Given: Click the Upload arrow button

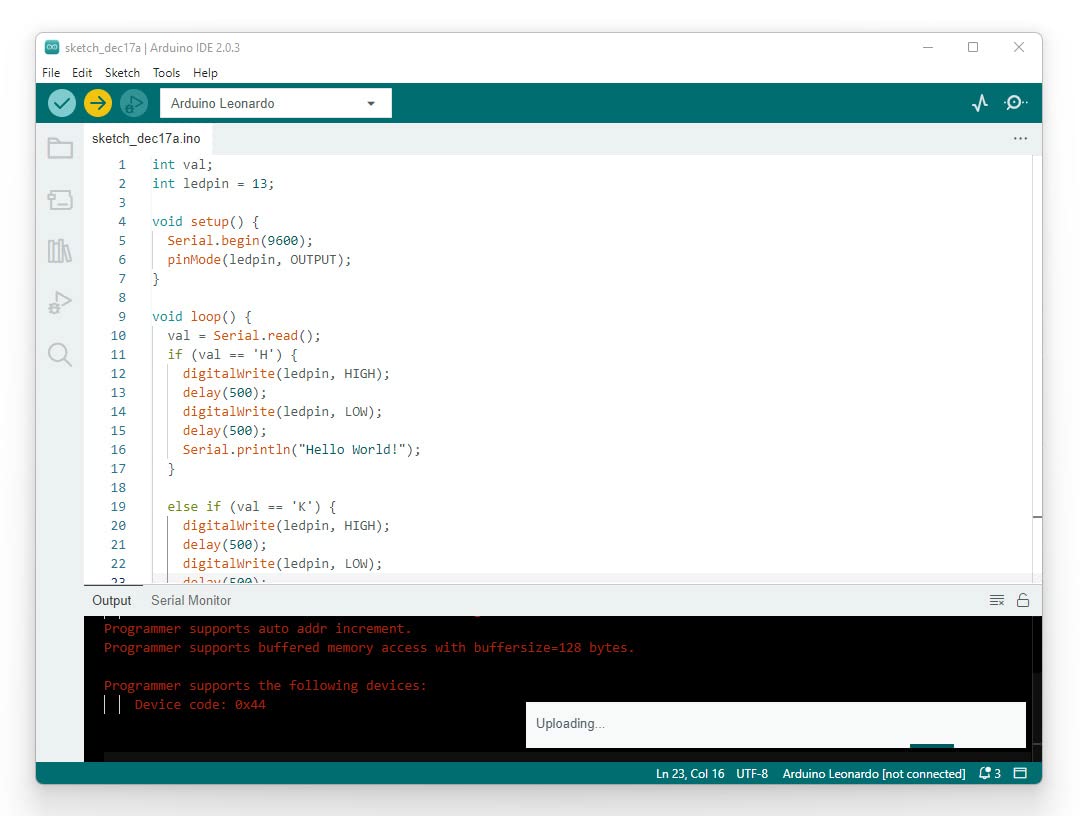Looking at the screenshot, I should click(x=98, y=103).
